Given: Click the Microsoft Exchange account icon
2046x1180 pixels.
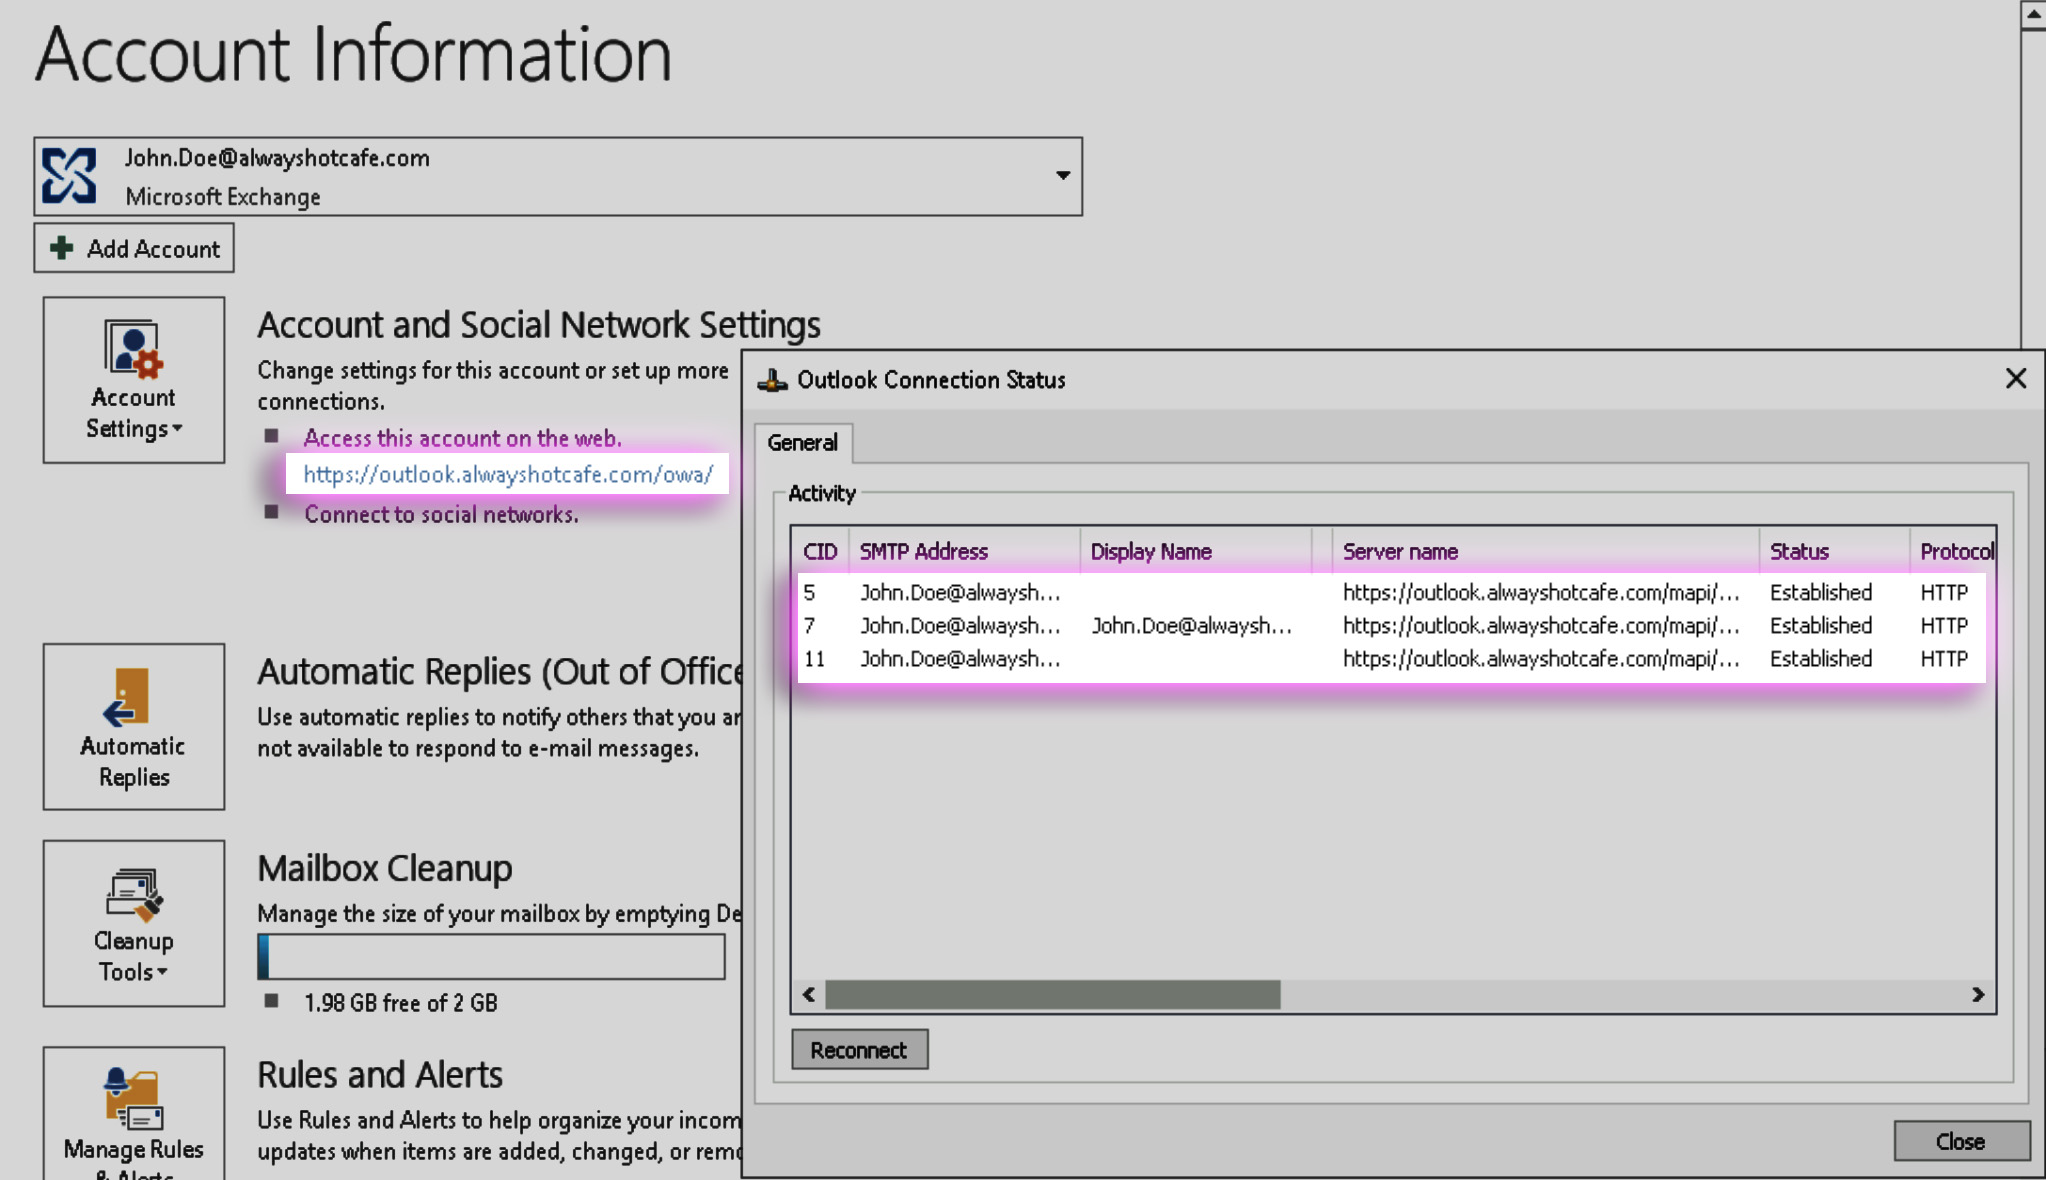Looking at the screenshot, I should tap(68, 175).
